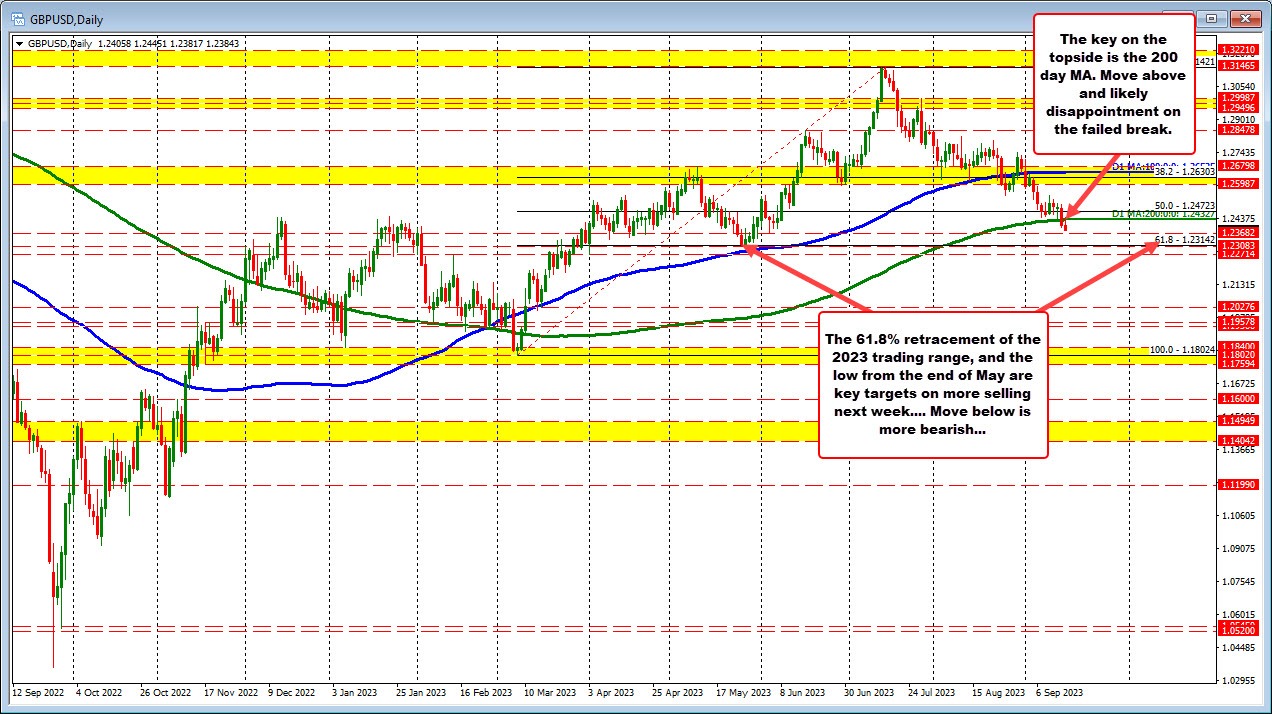The image size is (1272, 714).
Task: Expand the GBPUSD,Daily quote dropdown arrow
Action: [18, 43]
